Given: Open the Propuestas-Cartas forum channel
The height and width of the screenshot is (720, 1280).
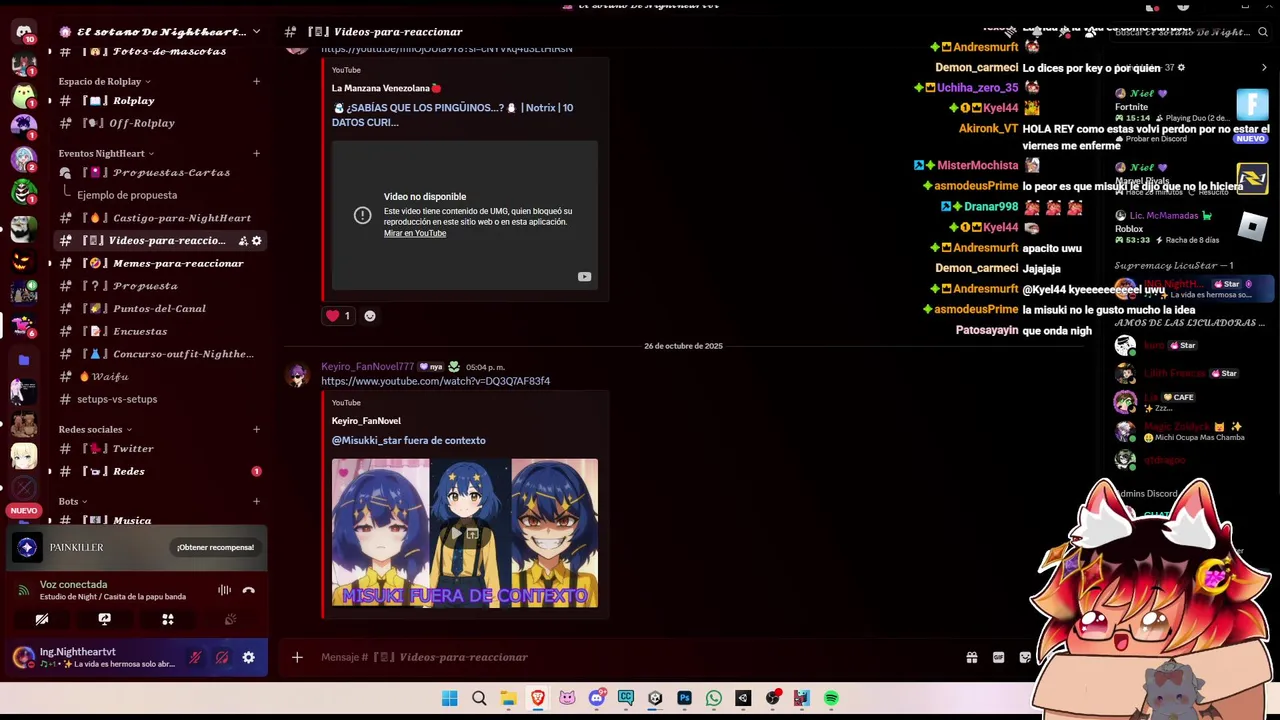Looking at the screenshot, I should coord(160,172).
